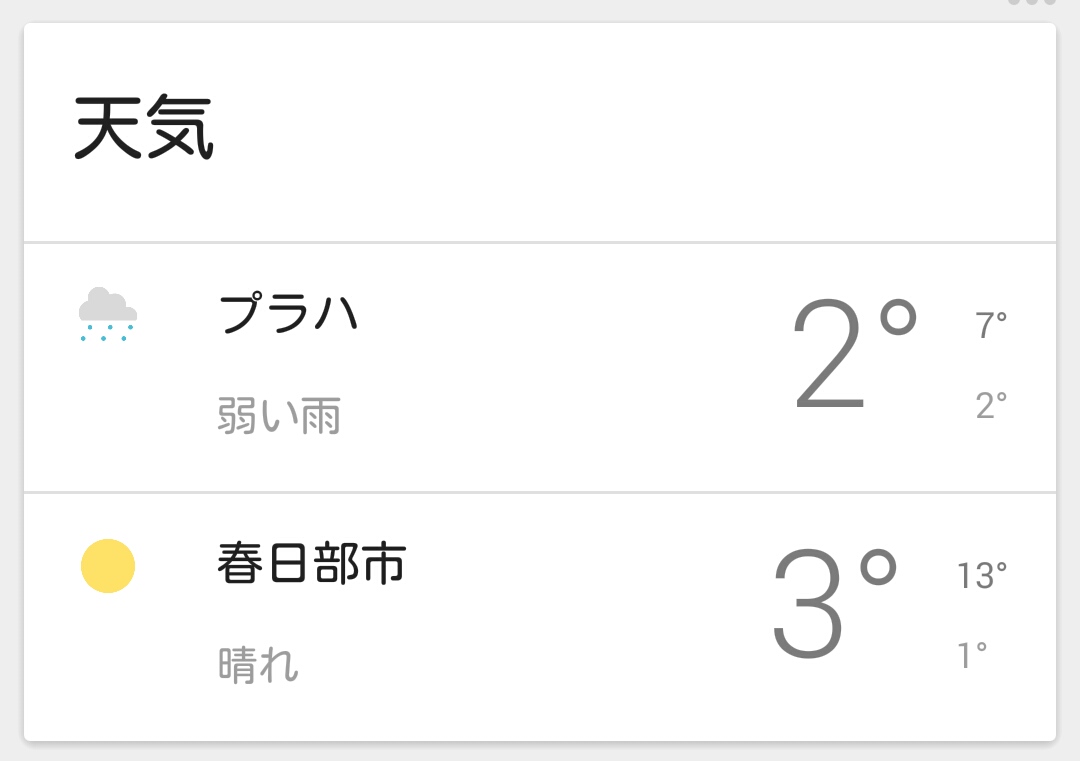This screenshot has width=1080, height=761.
Task: Tap the 7° high temperature for プラハ
Action: point(991,325)
